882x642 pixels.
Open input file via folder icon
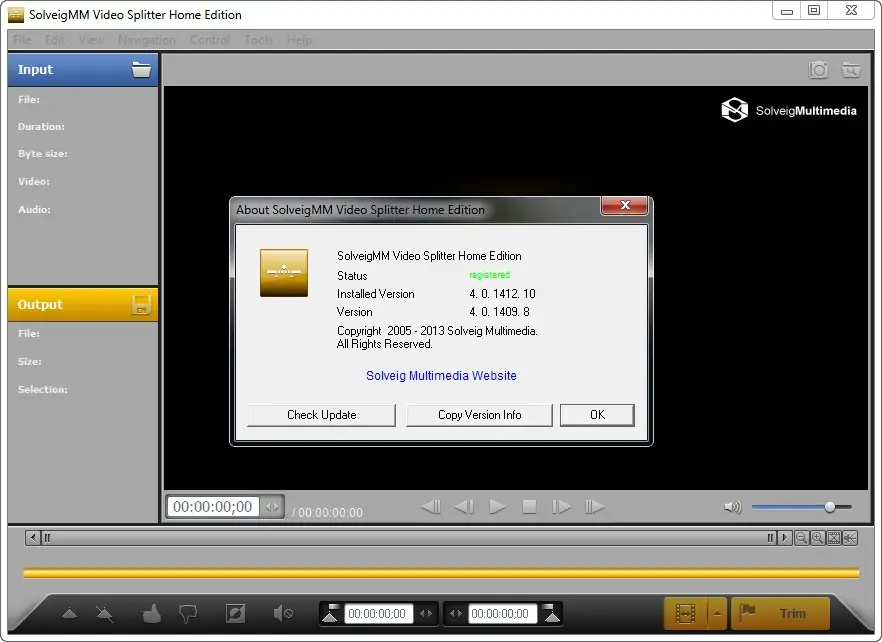coord(141,69)
